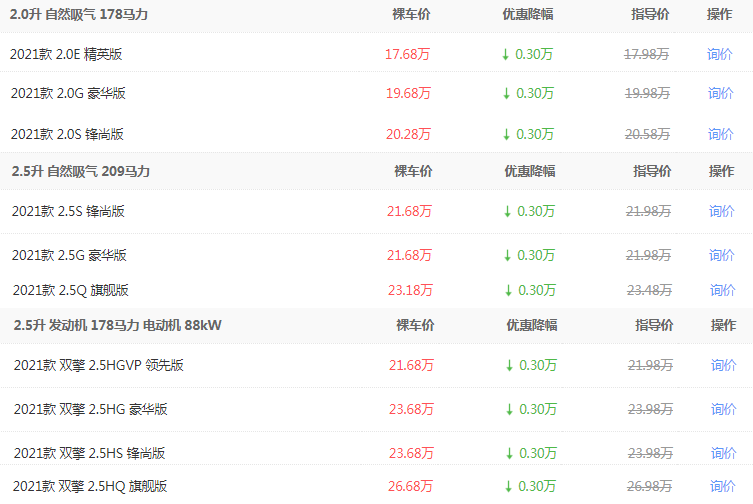The width and height of the screenshot is (753, 504).
Task: Click 询价 for 双擎 2.5HS 锋尚版
Action: 724,453
